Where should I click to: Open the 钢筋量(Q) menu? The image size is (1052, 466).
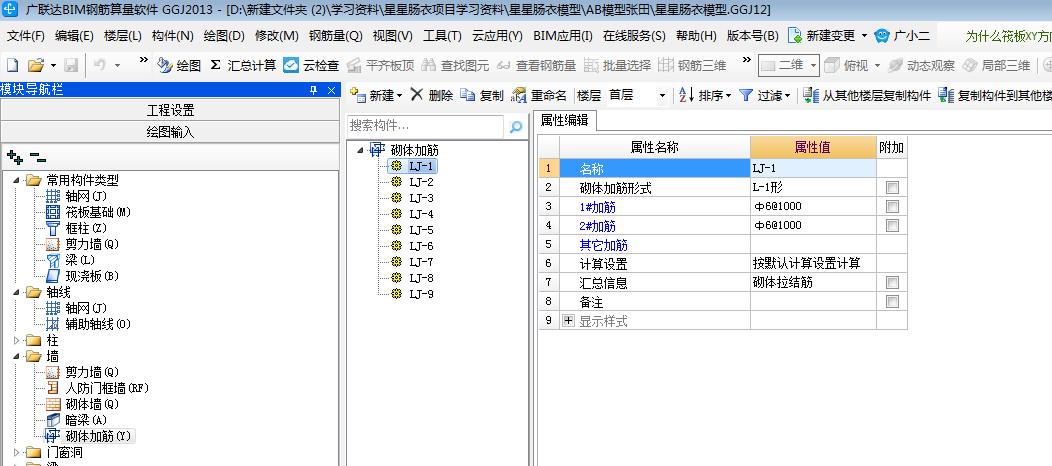click(x=335, y=36)
